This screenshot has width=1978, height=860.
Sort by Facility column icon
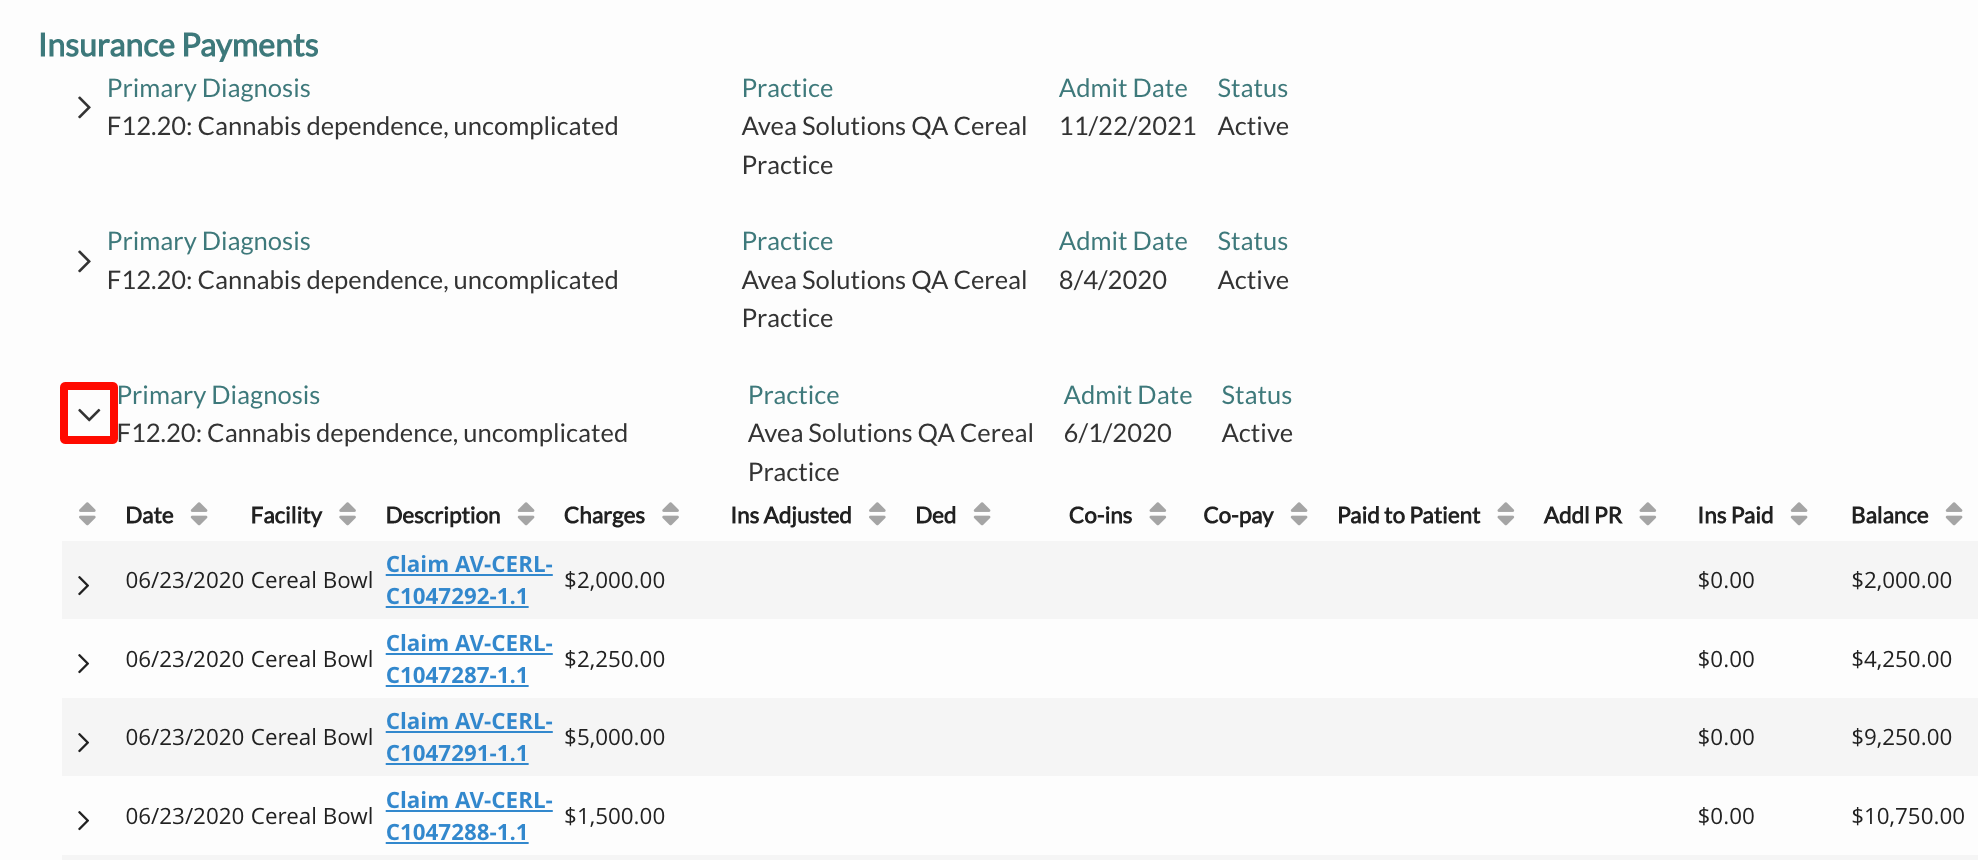coord(347,515)
